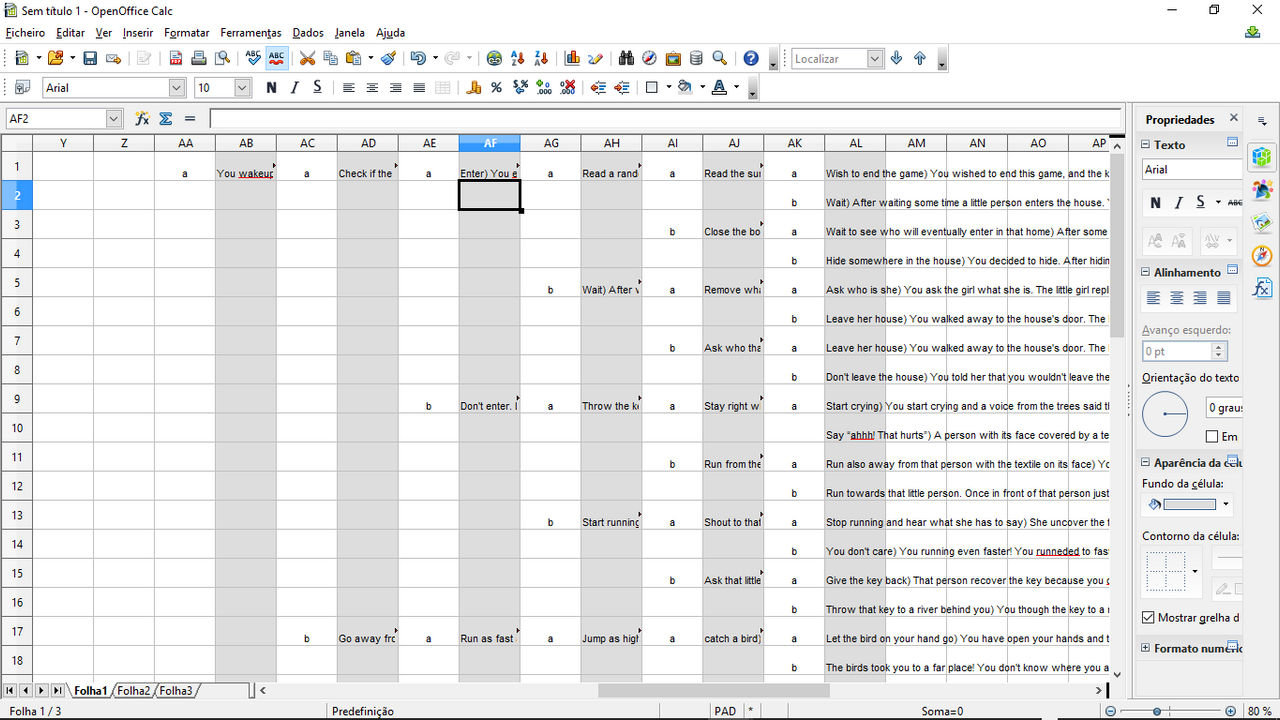
Task: Click the Predefinição page style status field
Action: tap(363, 712)
